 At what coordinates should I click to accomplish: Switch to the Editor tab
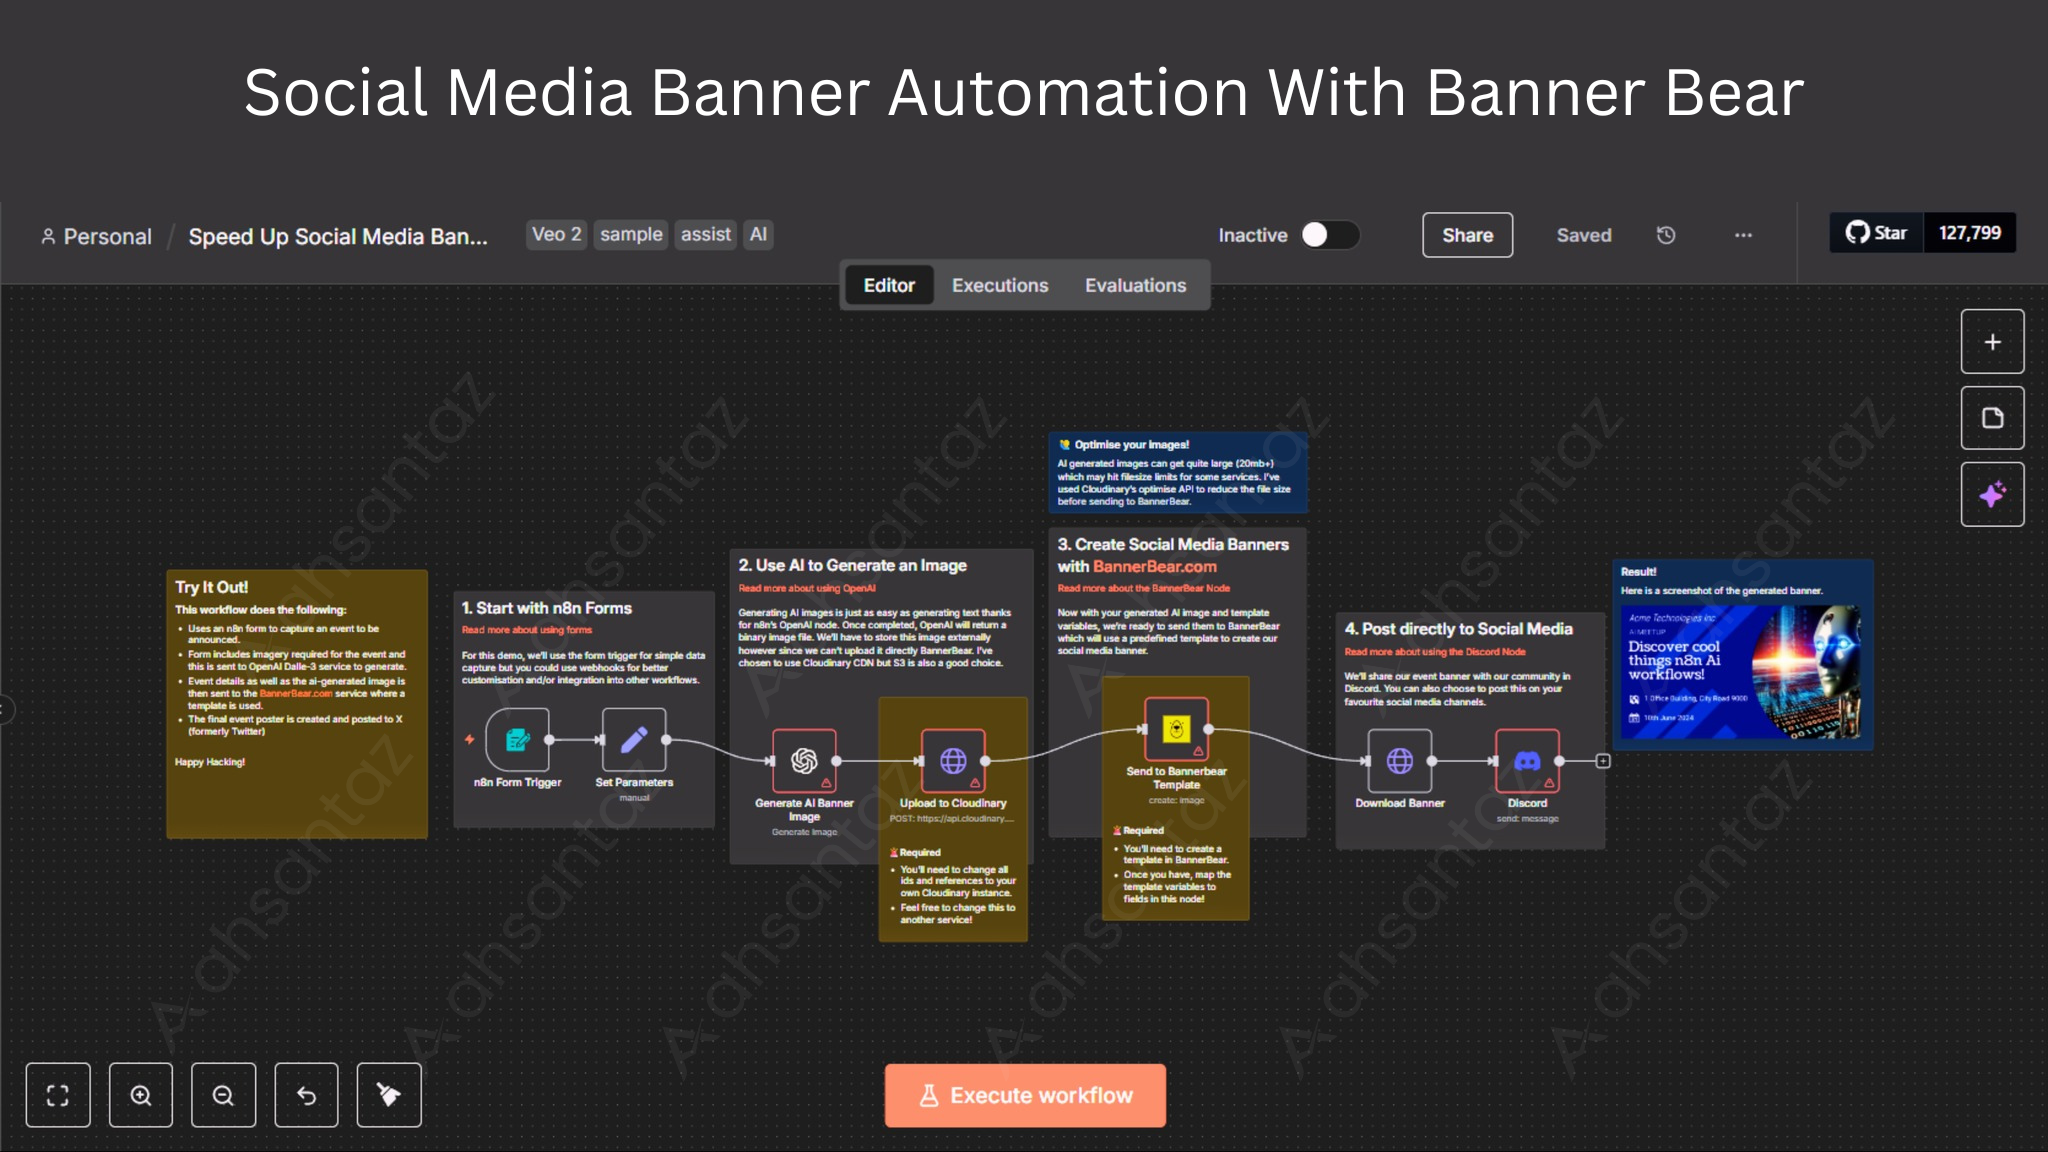(889, 286)
